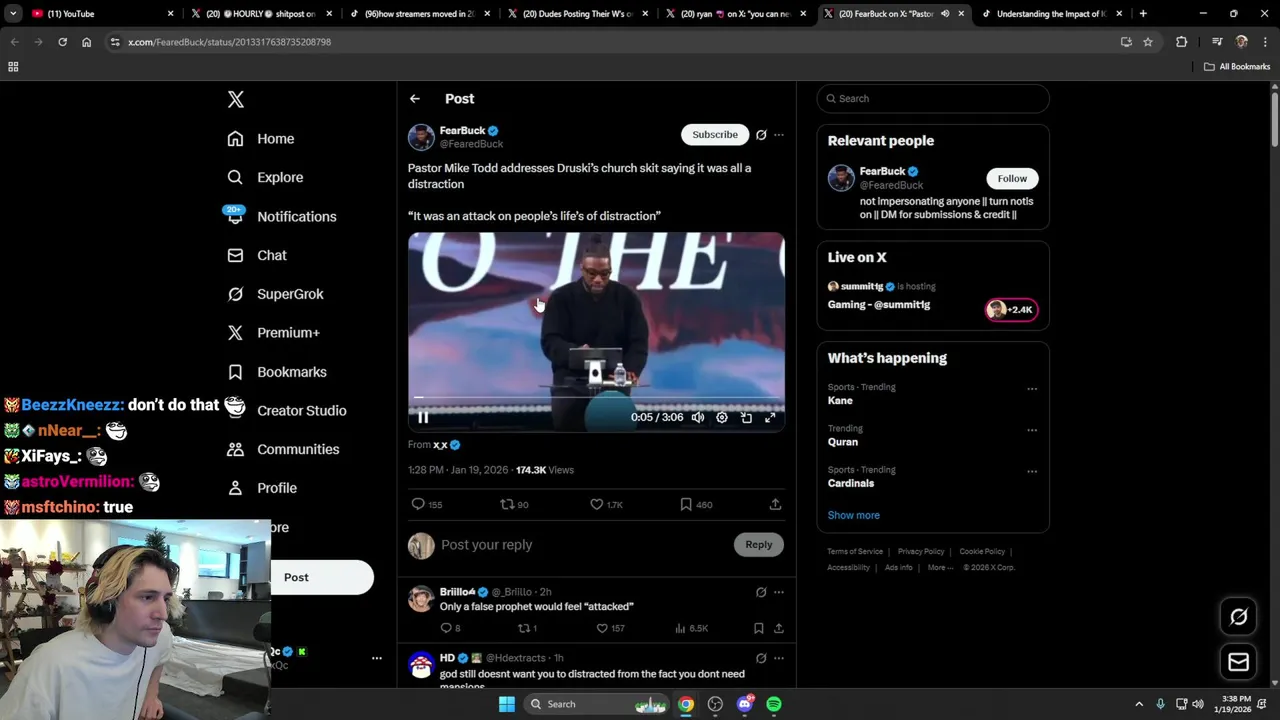Viewport: 1280px width, 720px height.
Task: Open a new browser tab
Action: coord(1143,14)
